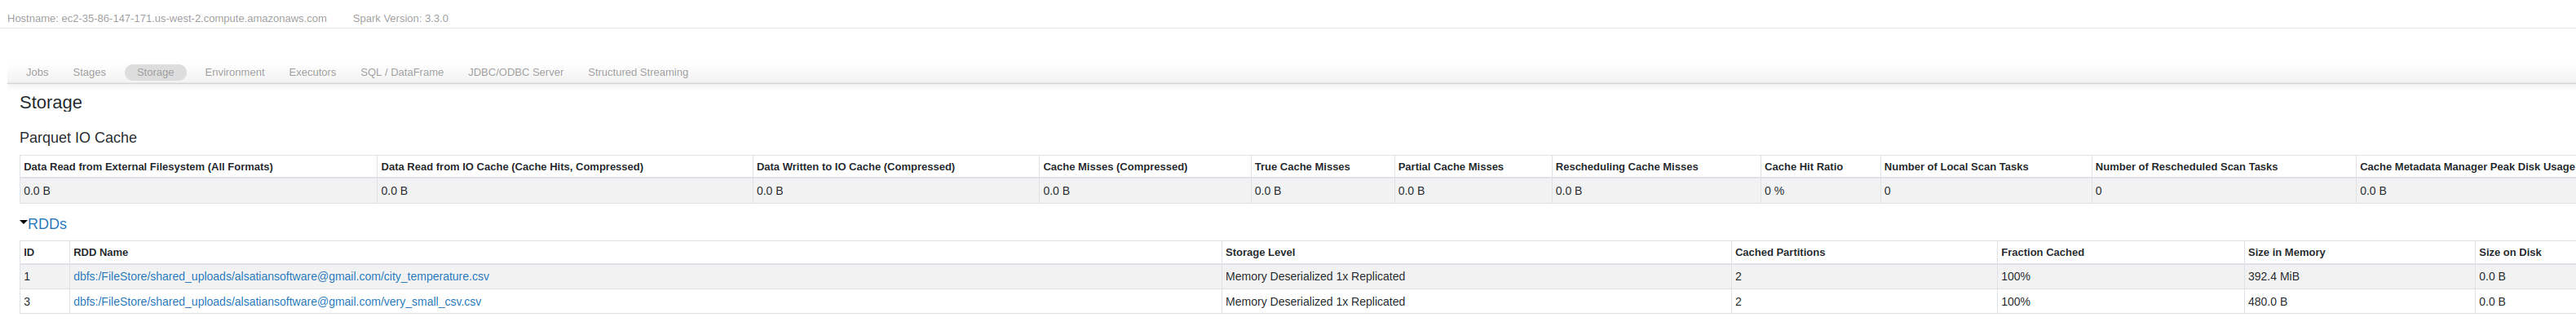
Task: Click the Cache Hit Ratio column header
Action: [x=1803, y=167]
